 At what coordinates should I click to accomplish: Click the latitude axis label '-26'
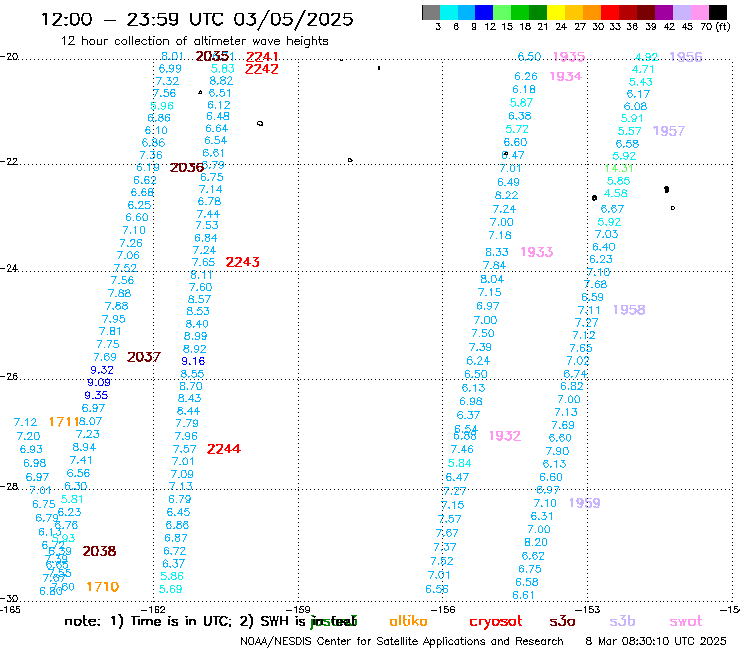9,377
